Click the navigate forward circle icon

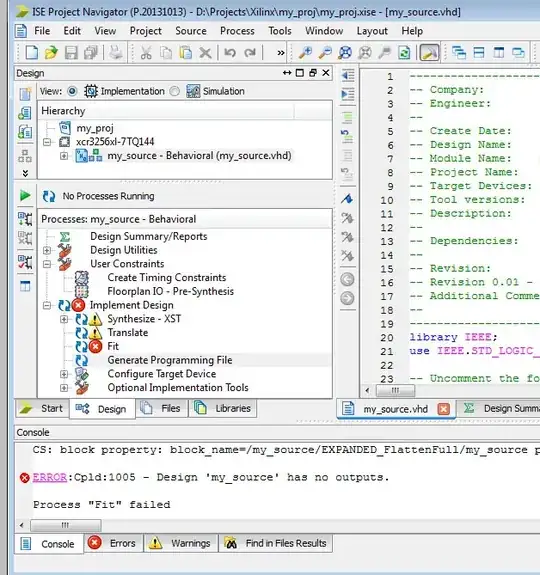[347, 298]
